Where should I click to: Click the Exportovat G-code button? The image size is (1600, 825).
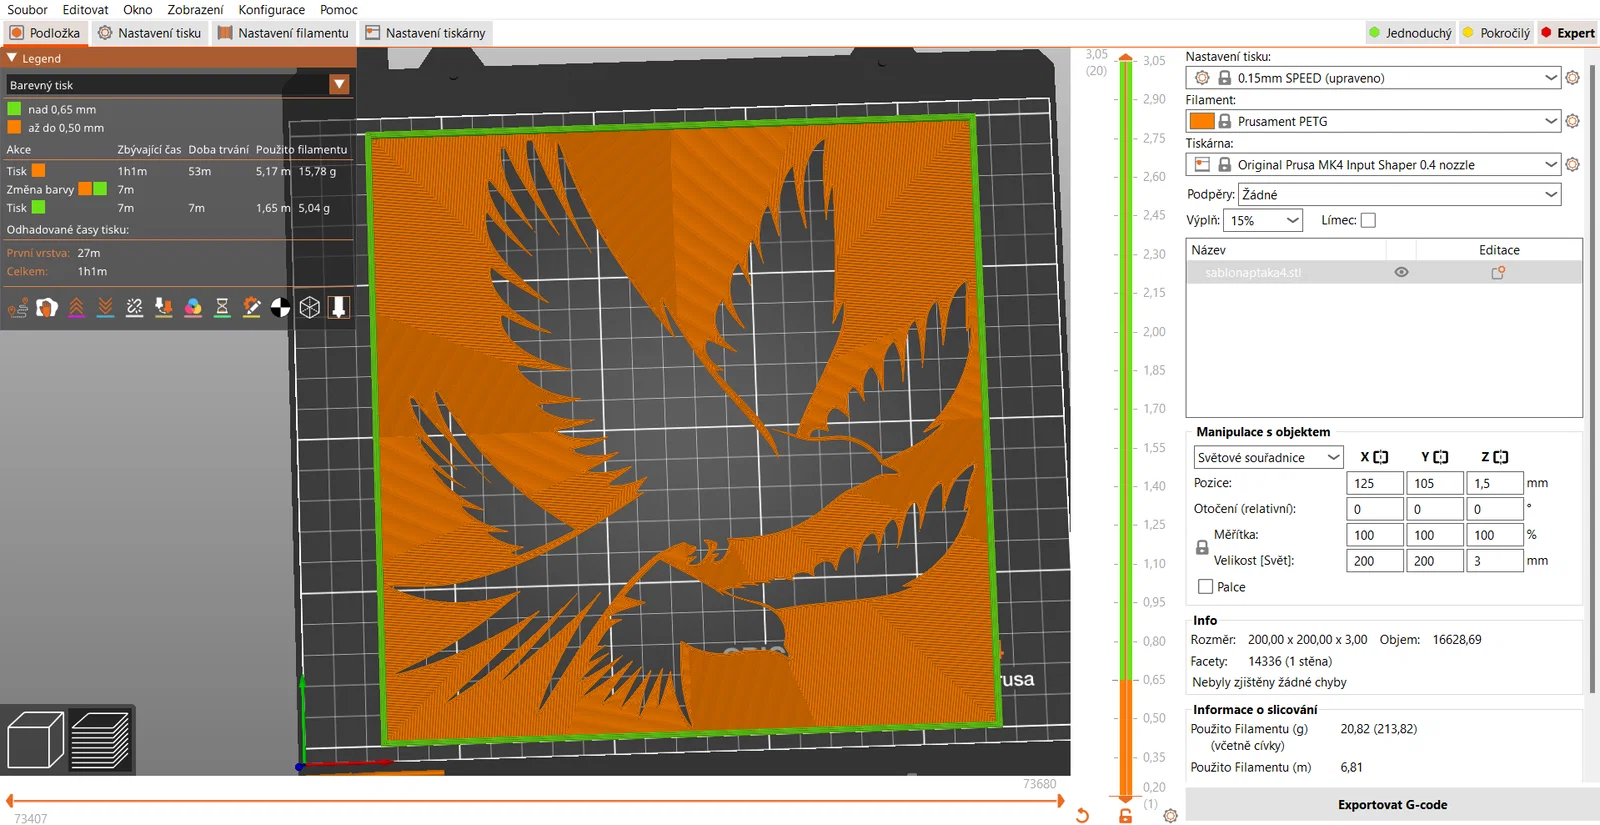coord(1392,805)
